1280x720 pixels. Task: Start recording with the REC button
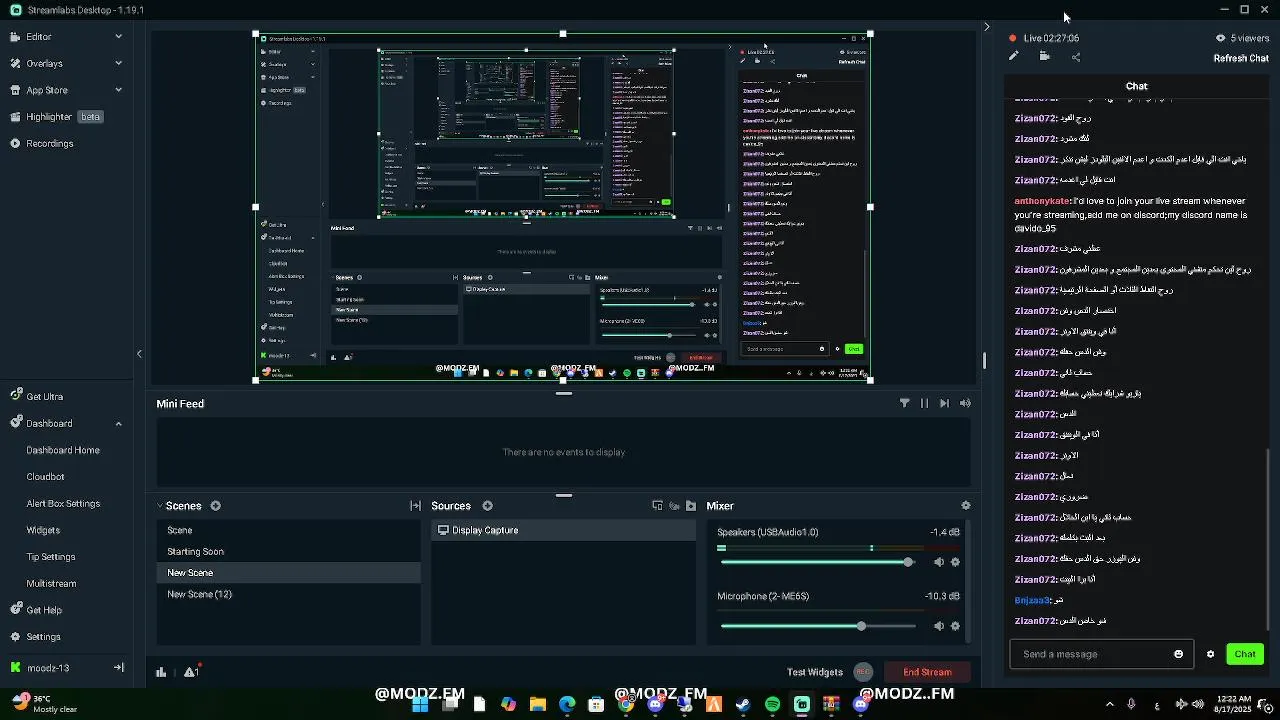(x=864, y=672)
